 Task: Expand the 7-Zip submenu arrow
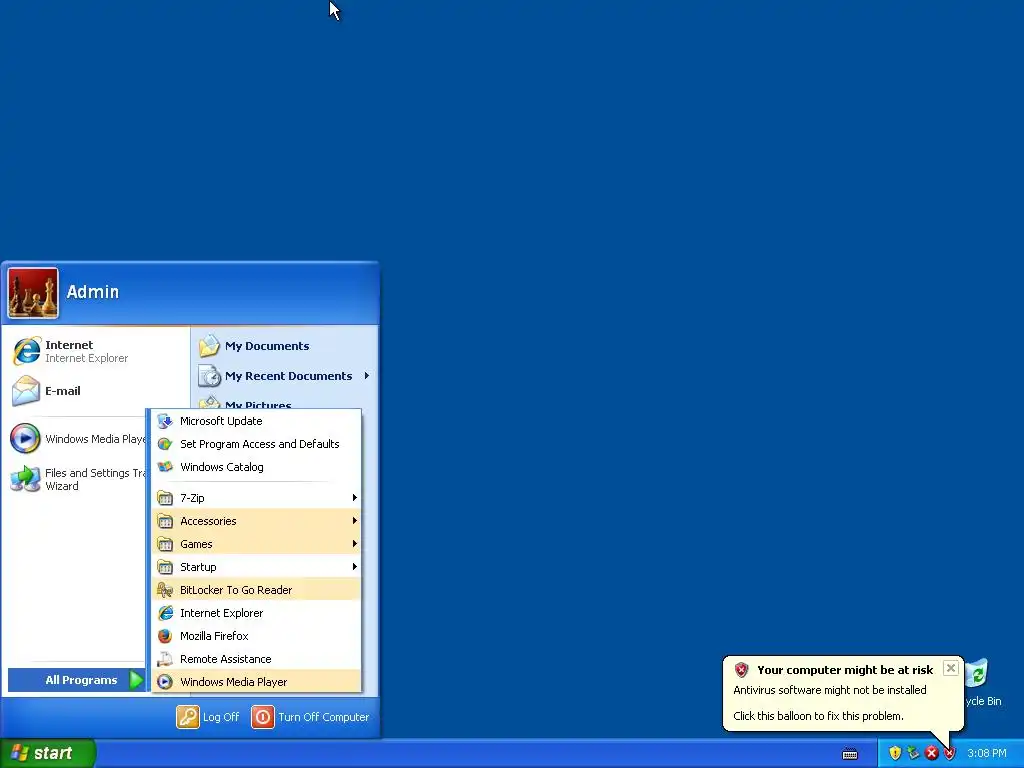(x=355, y=498)
